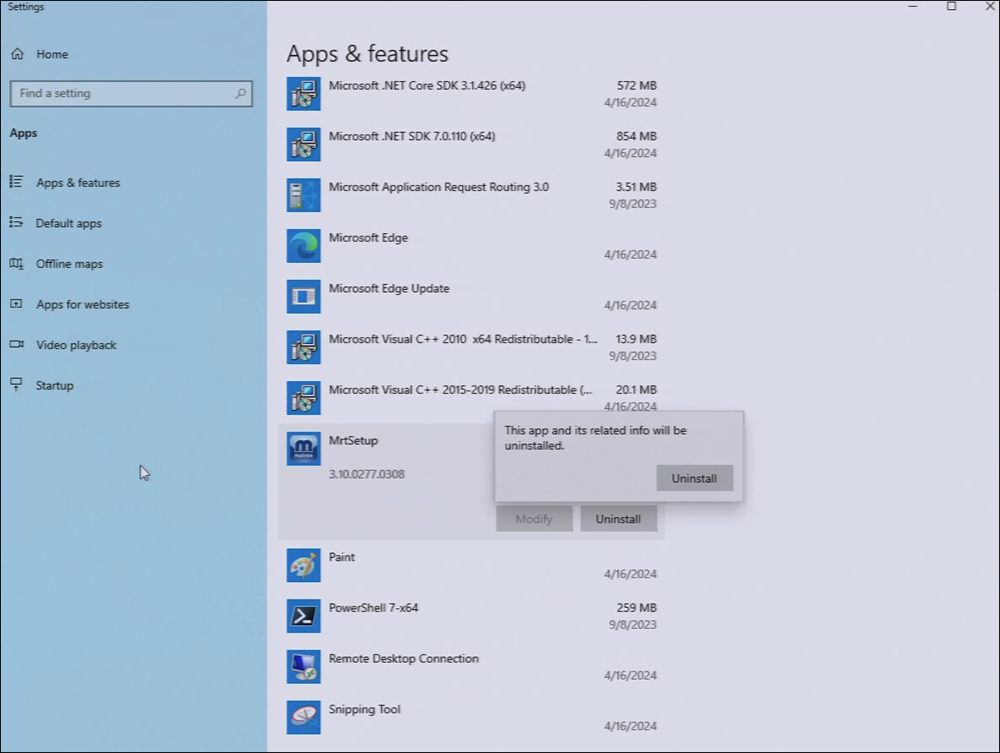Screen dimensions: 1000x753
Task: Click the MrtSetup app icon
Action: coord(303,449)
